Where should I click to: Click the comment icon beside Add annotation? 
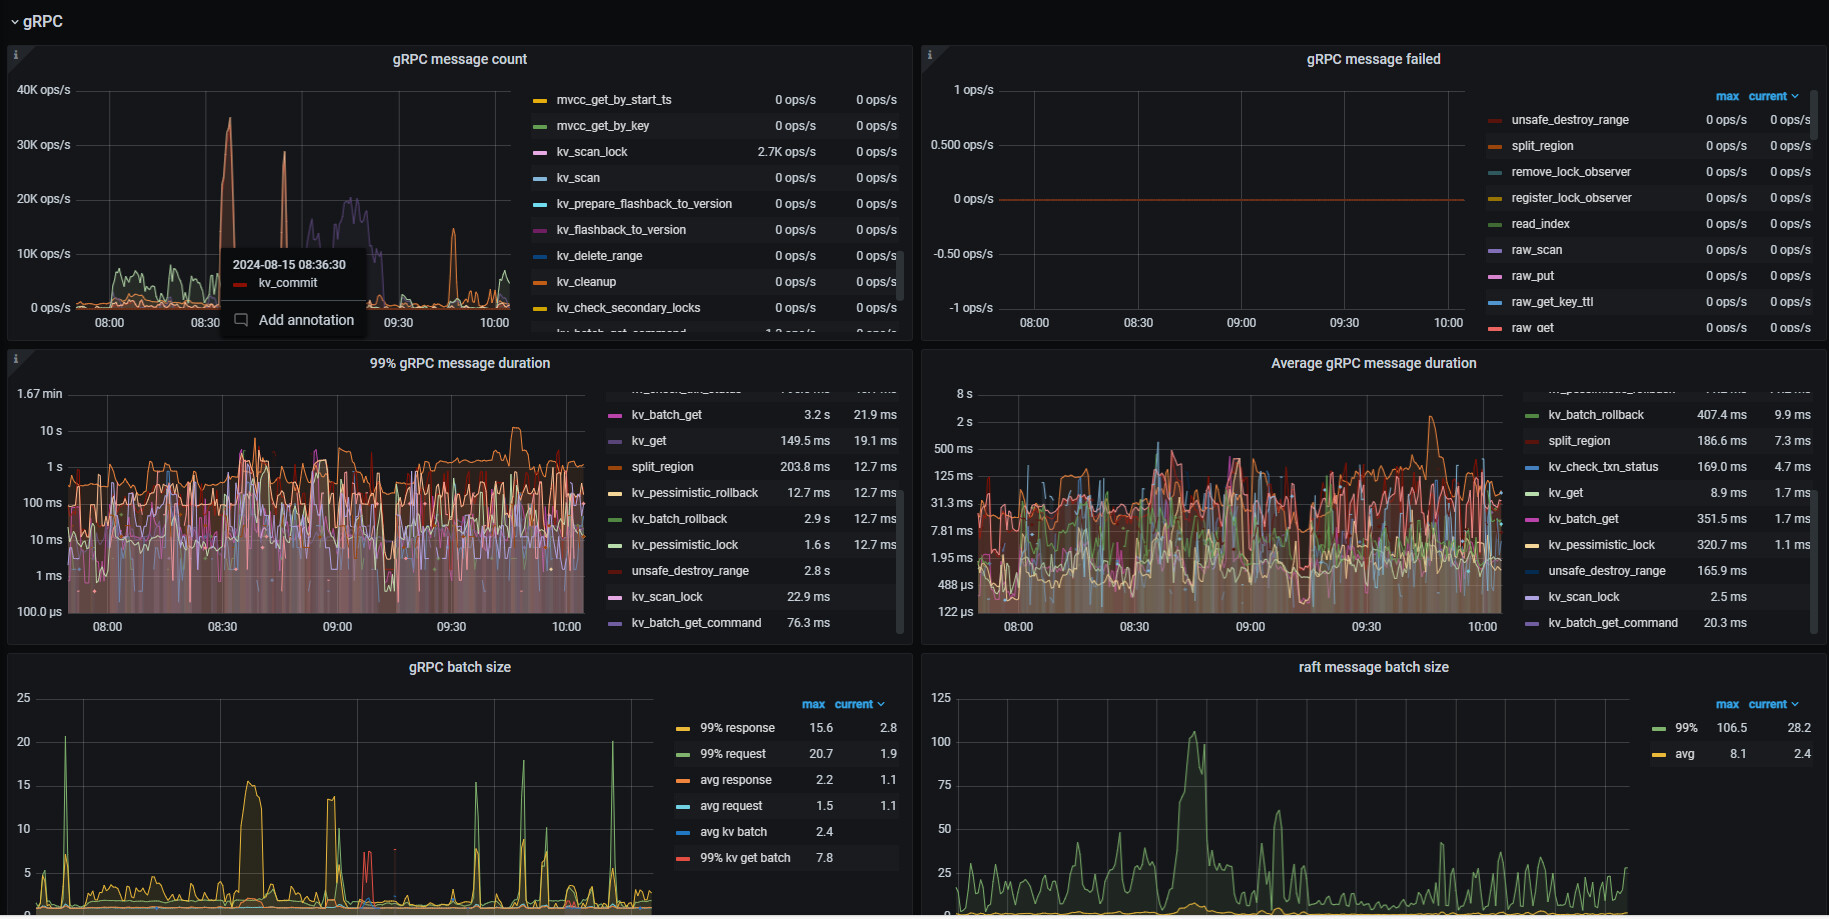(241, 320)
